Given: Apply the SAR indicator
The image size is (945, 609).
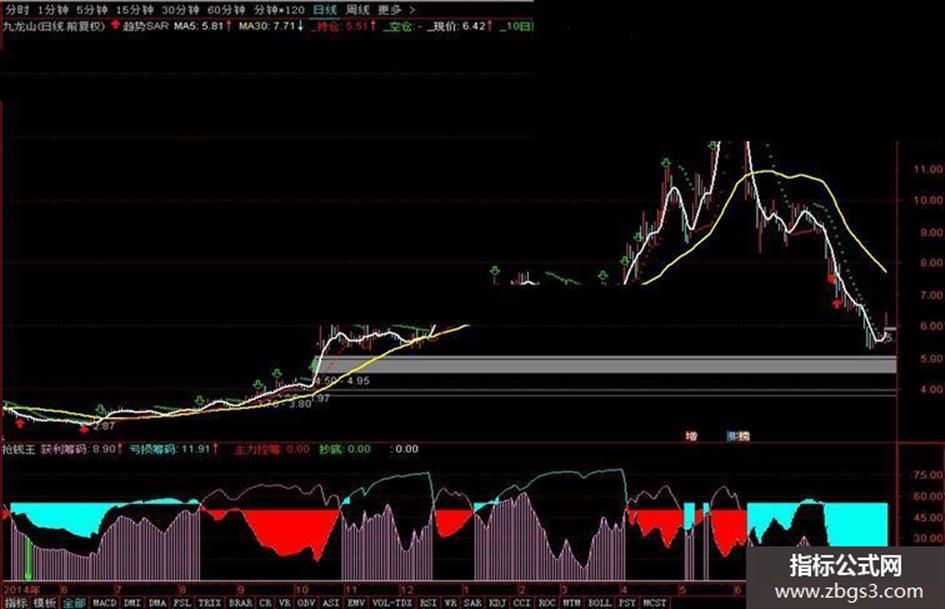Looking at the screenshot, I should [x=473, y=602].
